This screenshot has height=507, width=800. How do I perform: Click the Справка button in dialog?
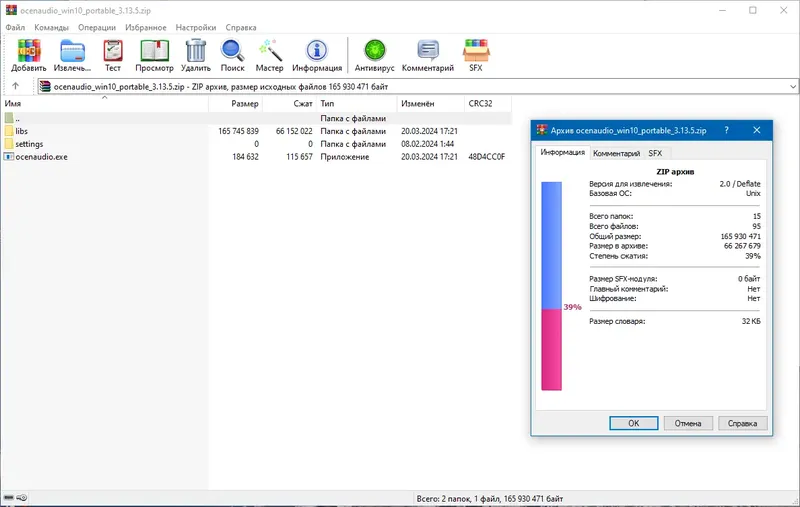tap(742, 423)
